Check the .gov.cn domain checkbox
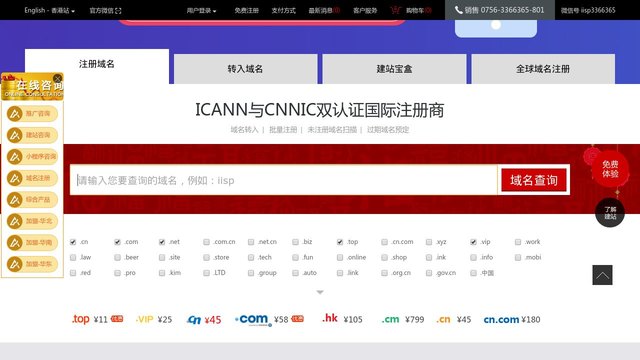 (429, 273)
